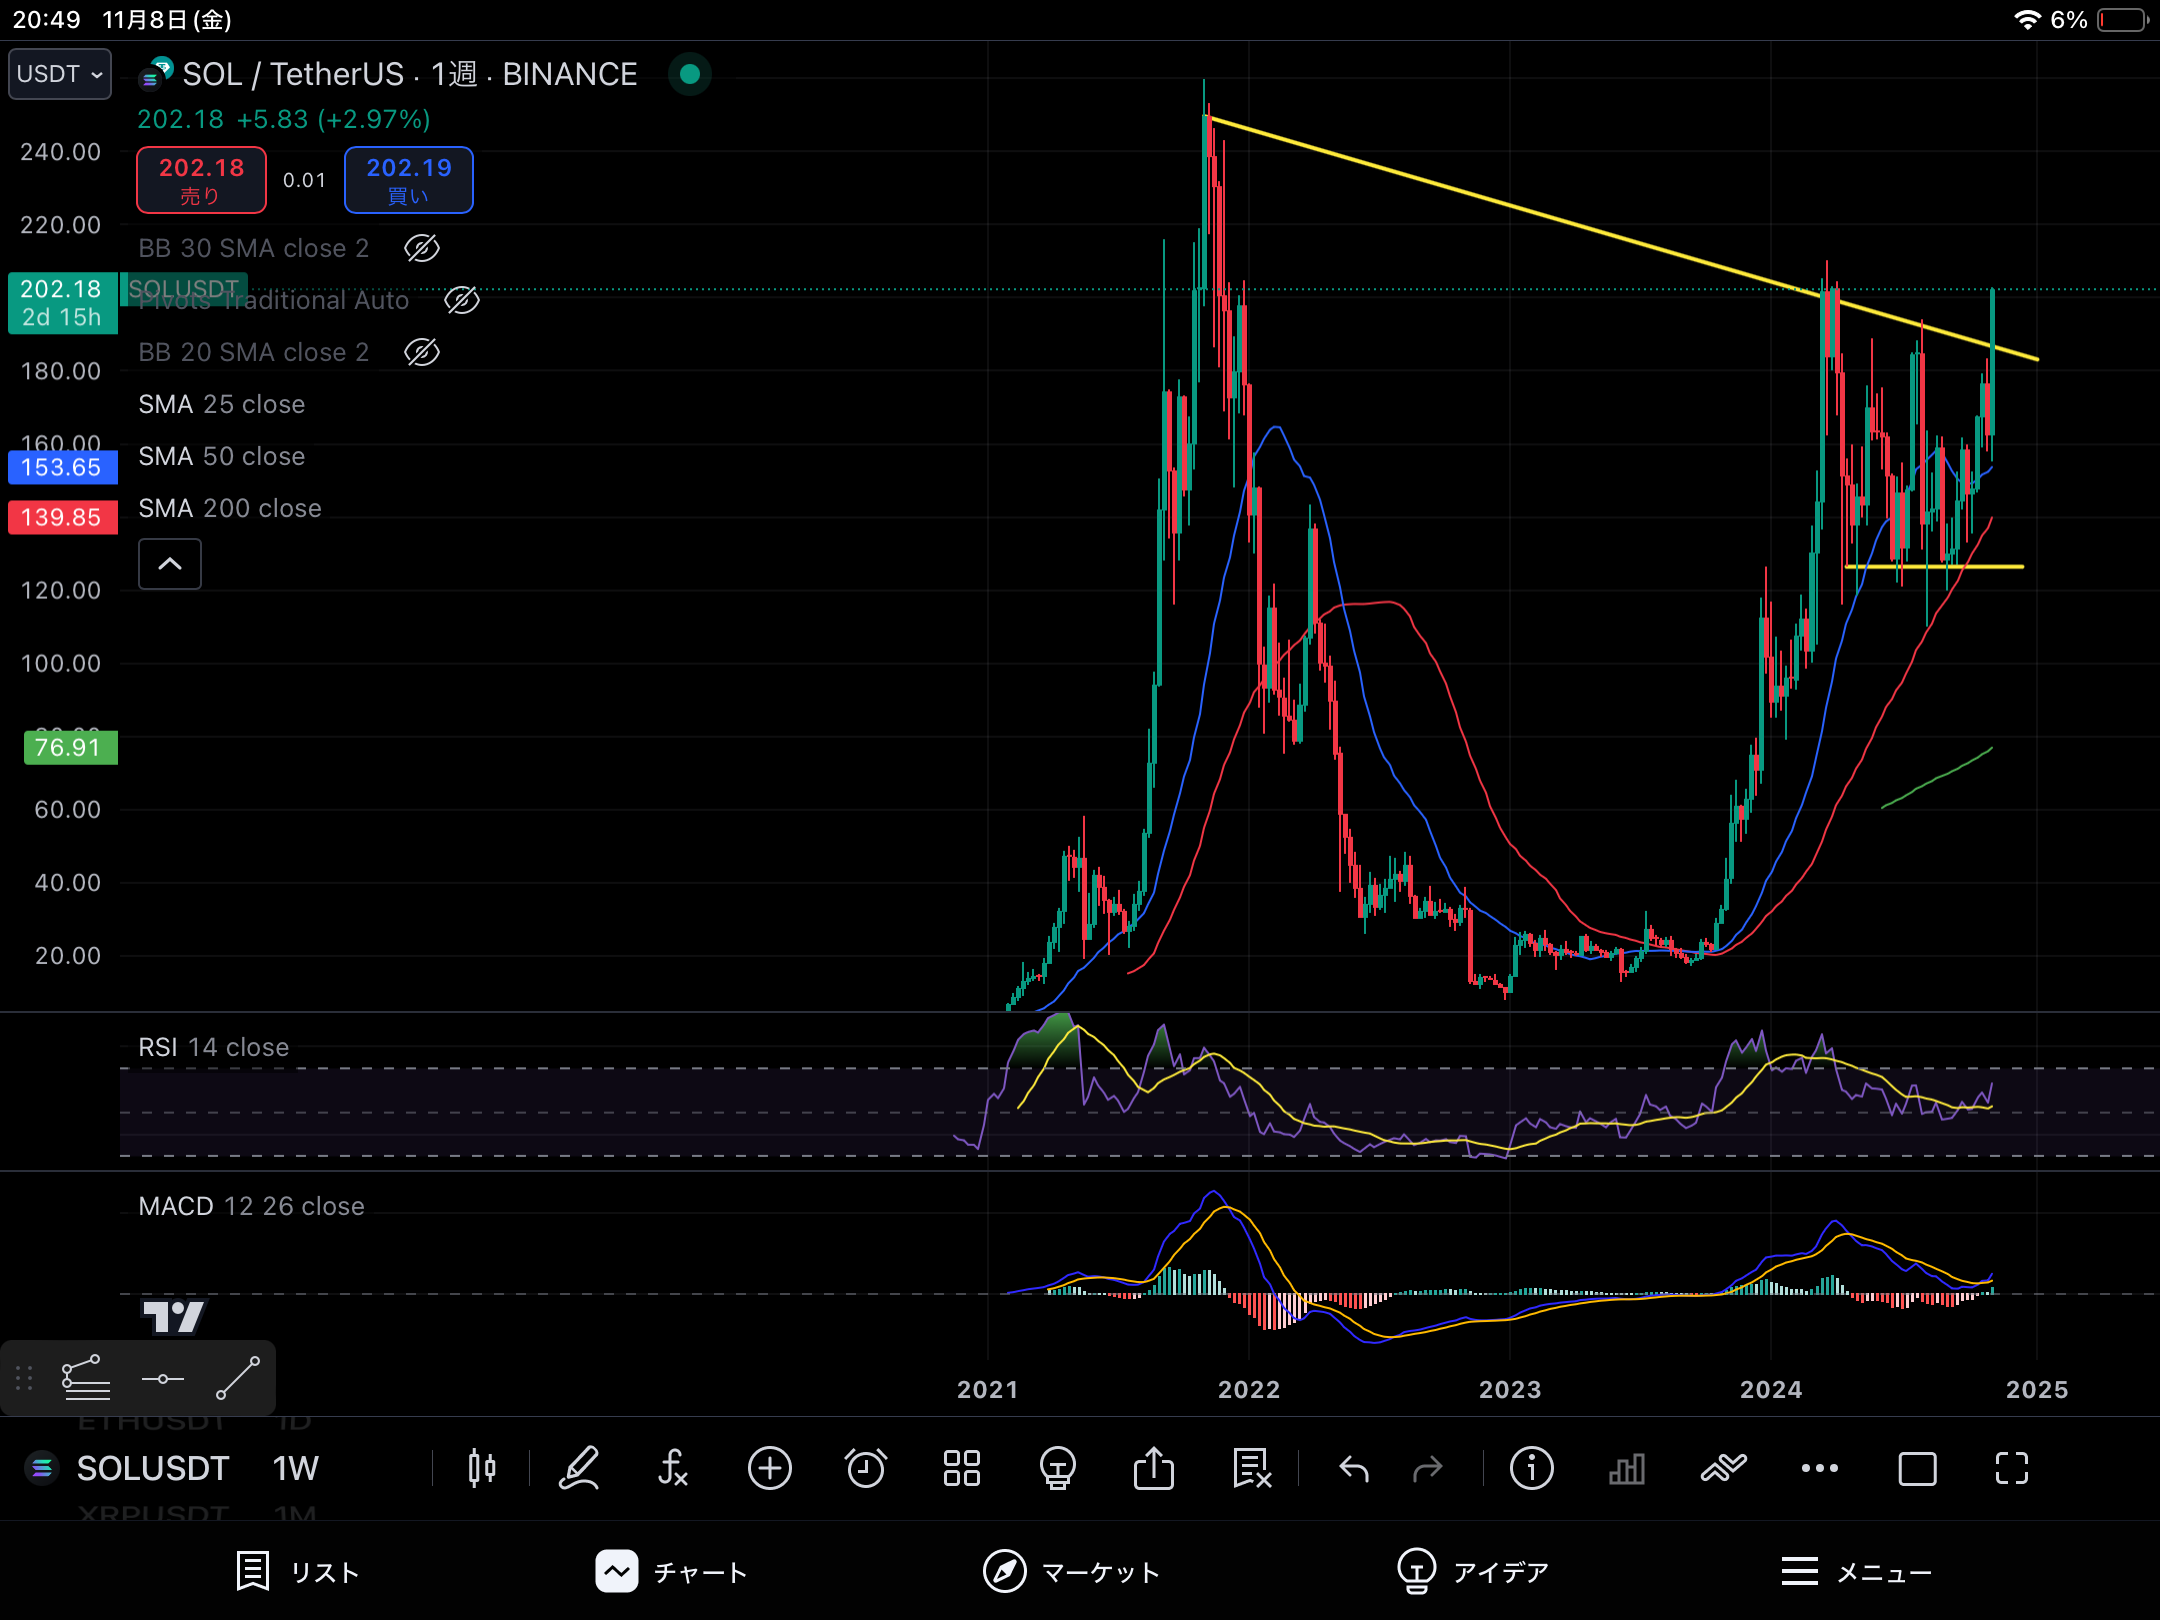Open the symbol info icon
Screen dimensions: 2160x1620
coord(1531,1468)
